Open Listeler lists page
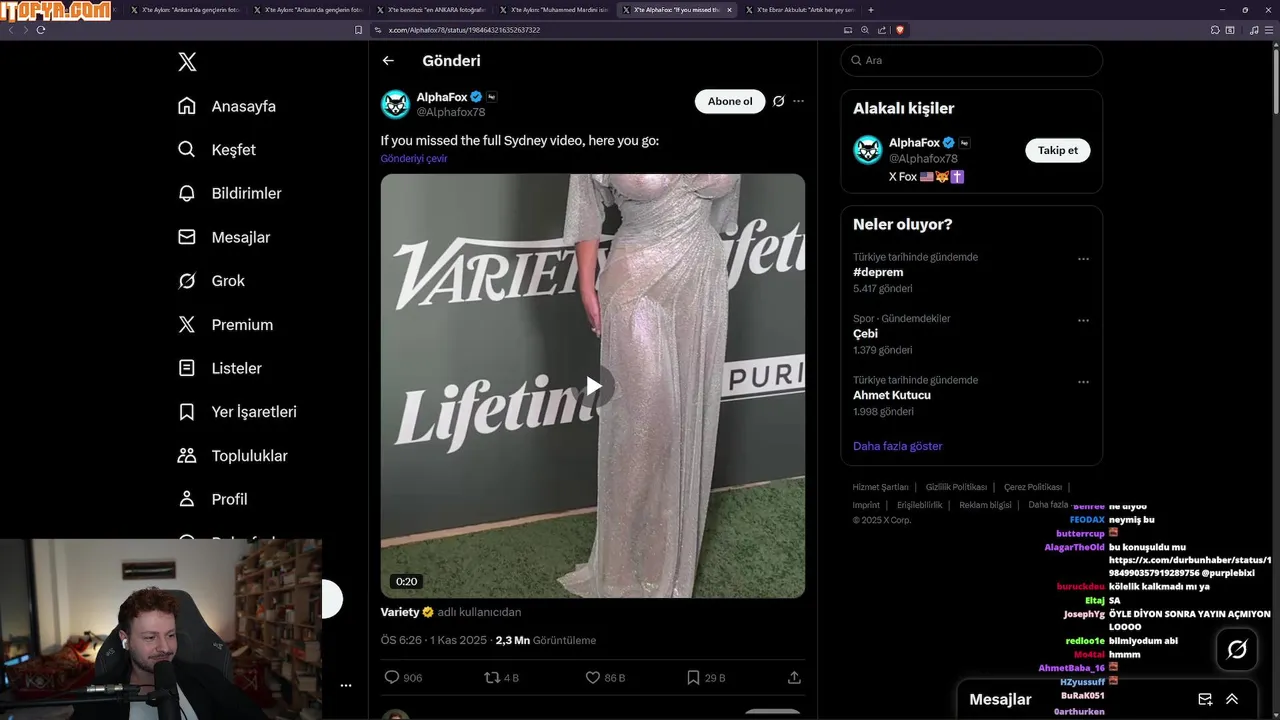 pos(219,368)
